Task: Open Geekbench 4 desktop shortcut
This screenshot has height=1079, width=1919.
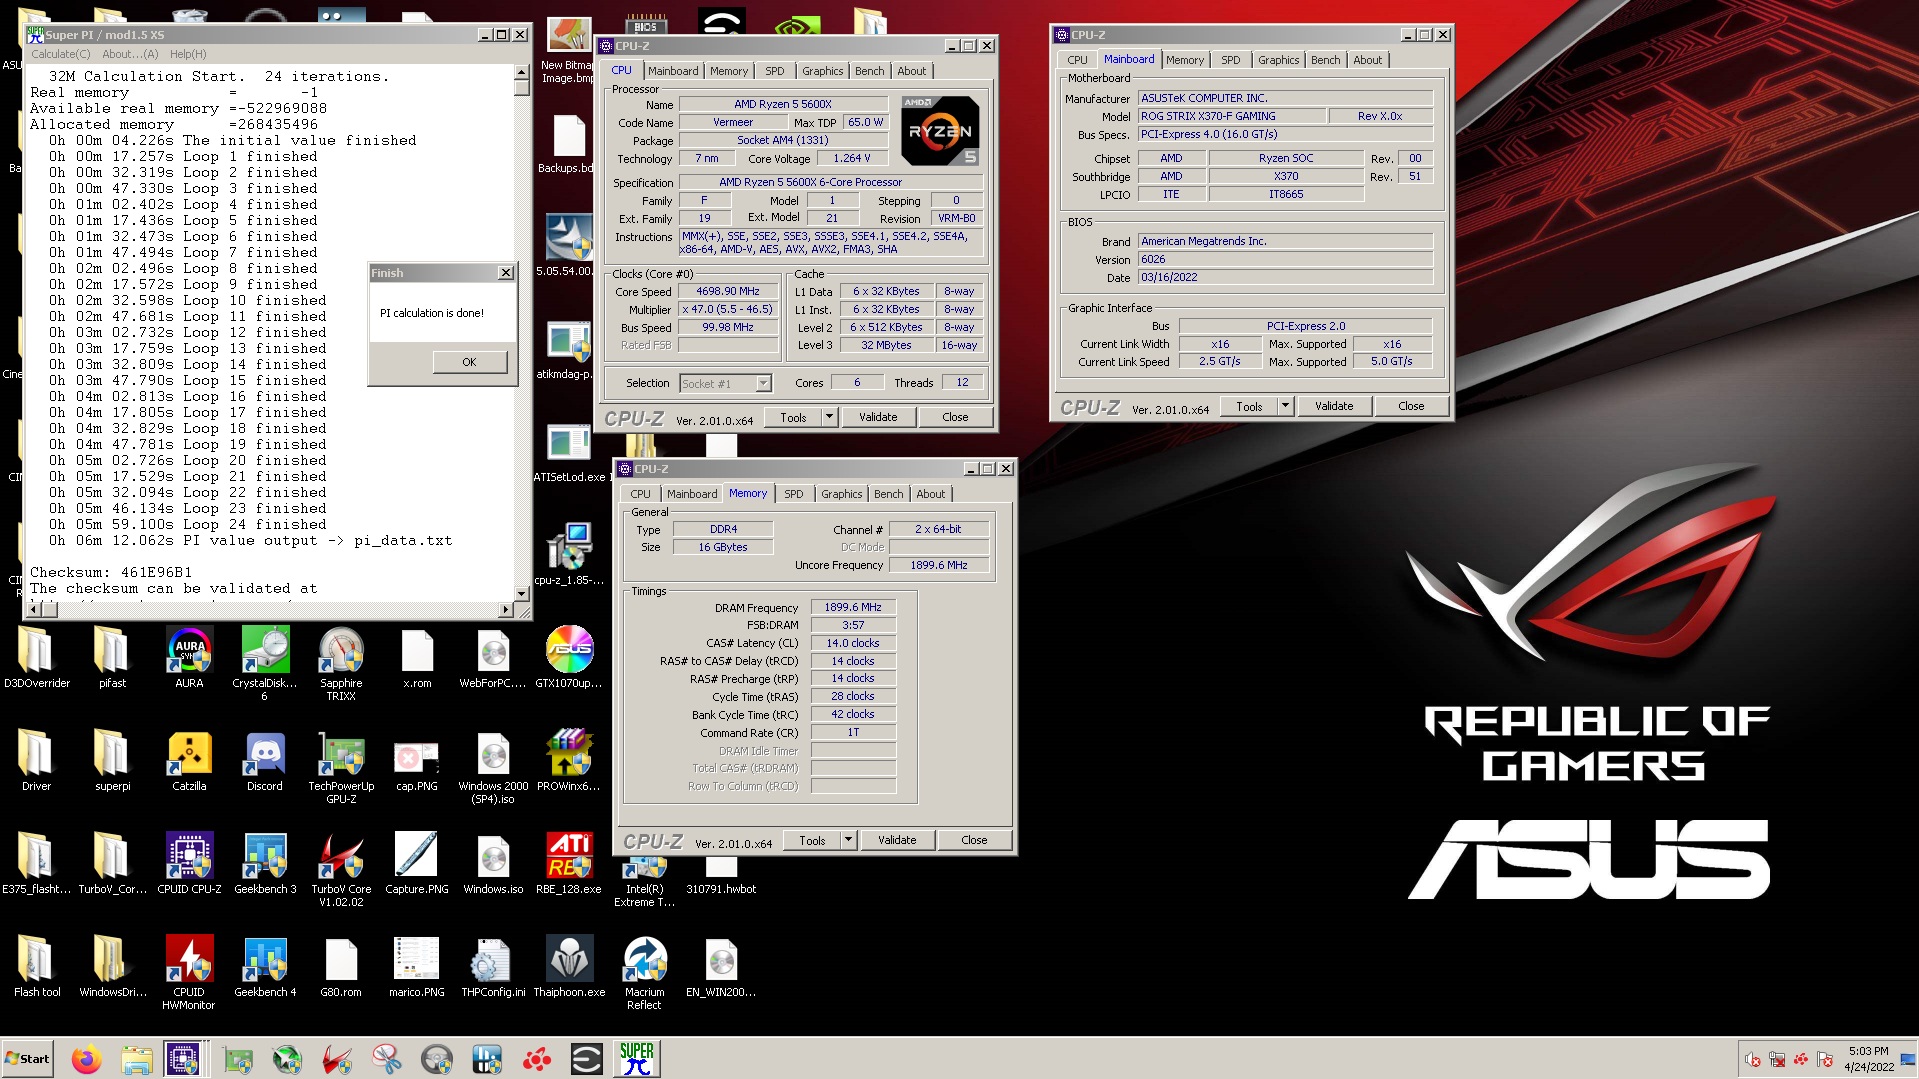Action: (265, 967)
